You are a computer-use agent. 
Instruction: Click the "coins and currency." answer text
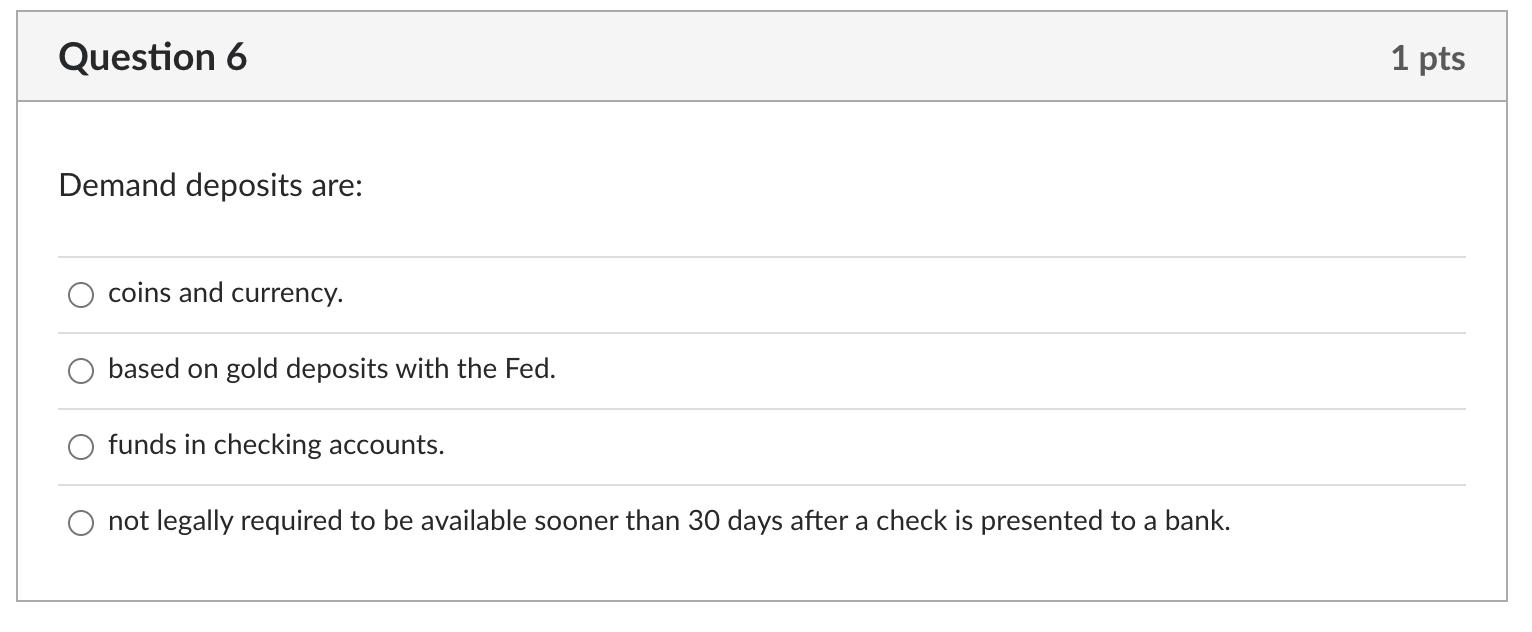pos(225,294)
